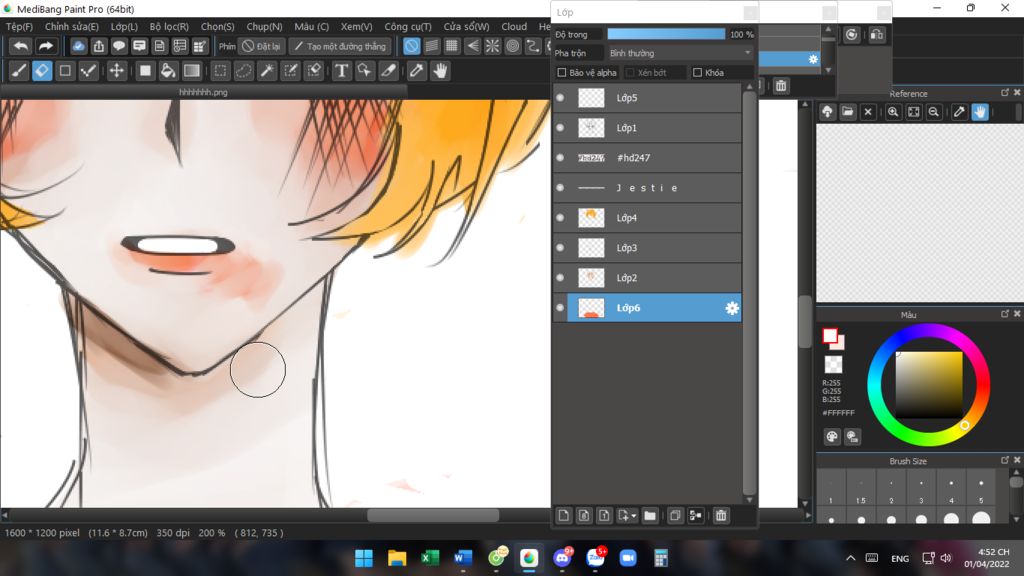Select the Select Eraser tool
The height and width of the screenshot is (576, 1024).
[x=314, y=71]
